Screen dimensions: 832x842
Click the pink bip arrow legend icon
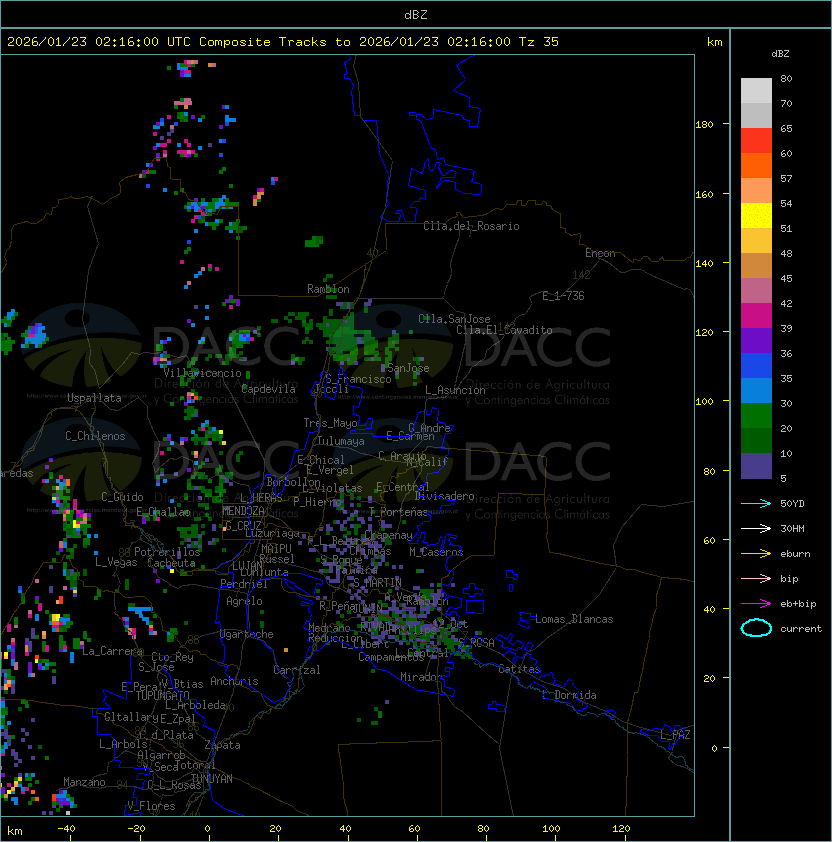click(x=756, y=578)
